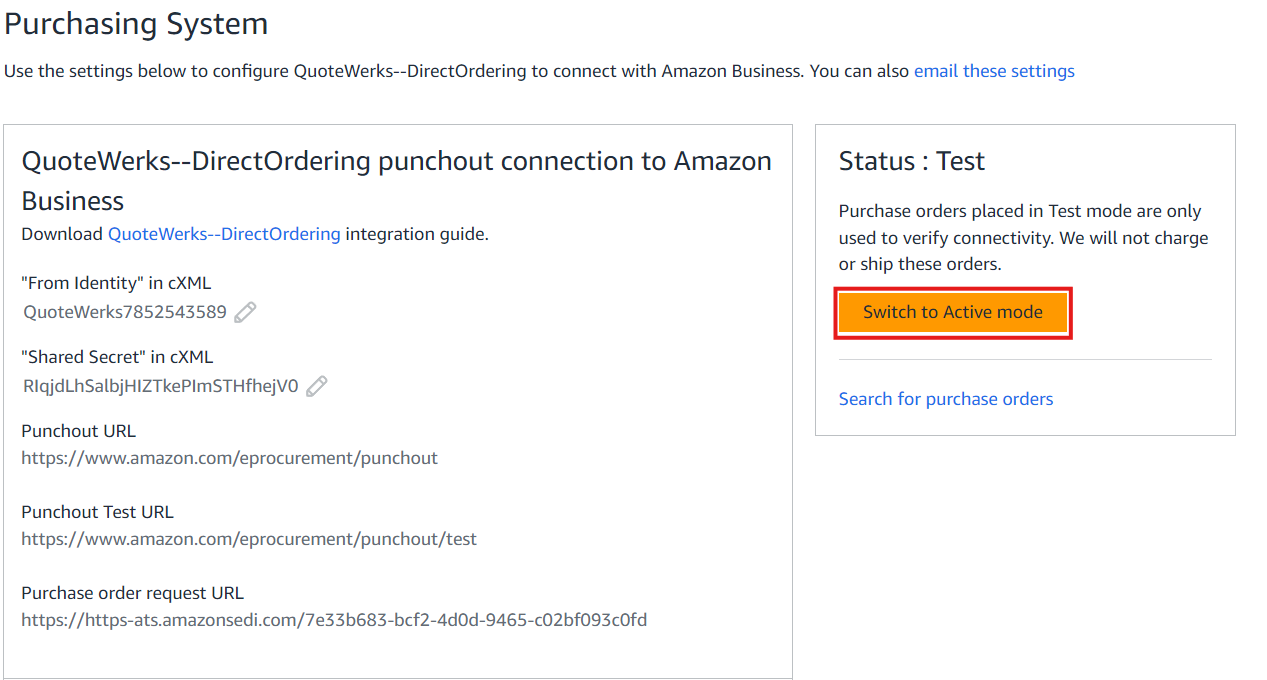Click the amazonsedi purchase order request URL
The image size is (1267, 680).
[334, 620]
